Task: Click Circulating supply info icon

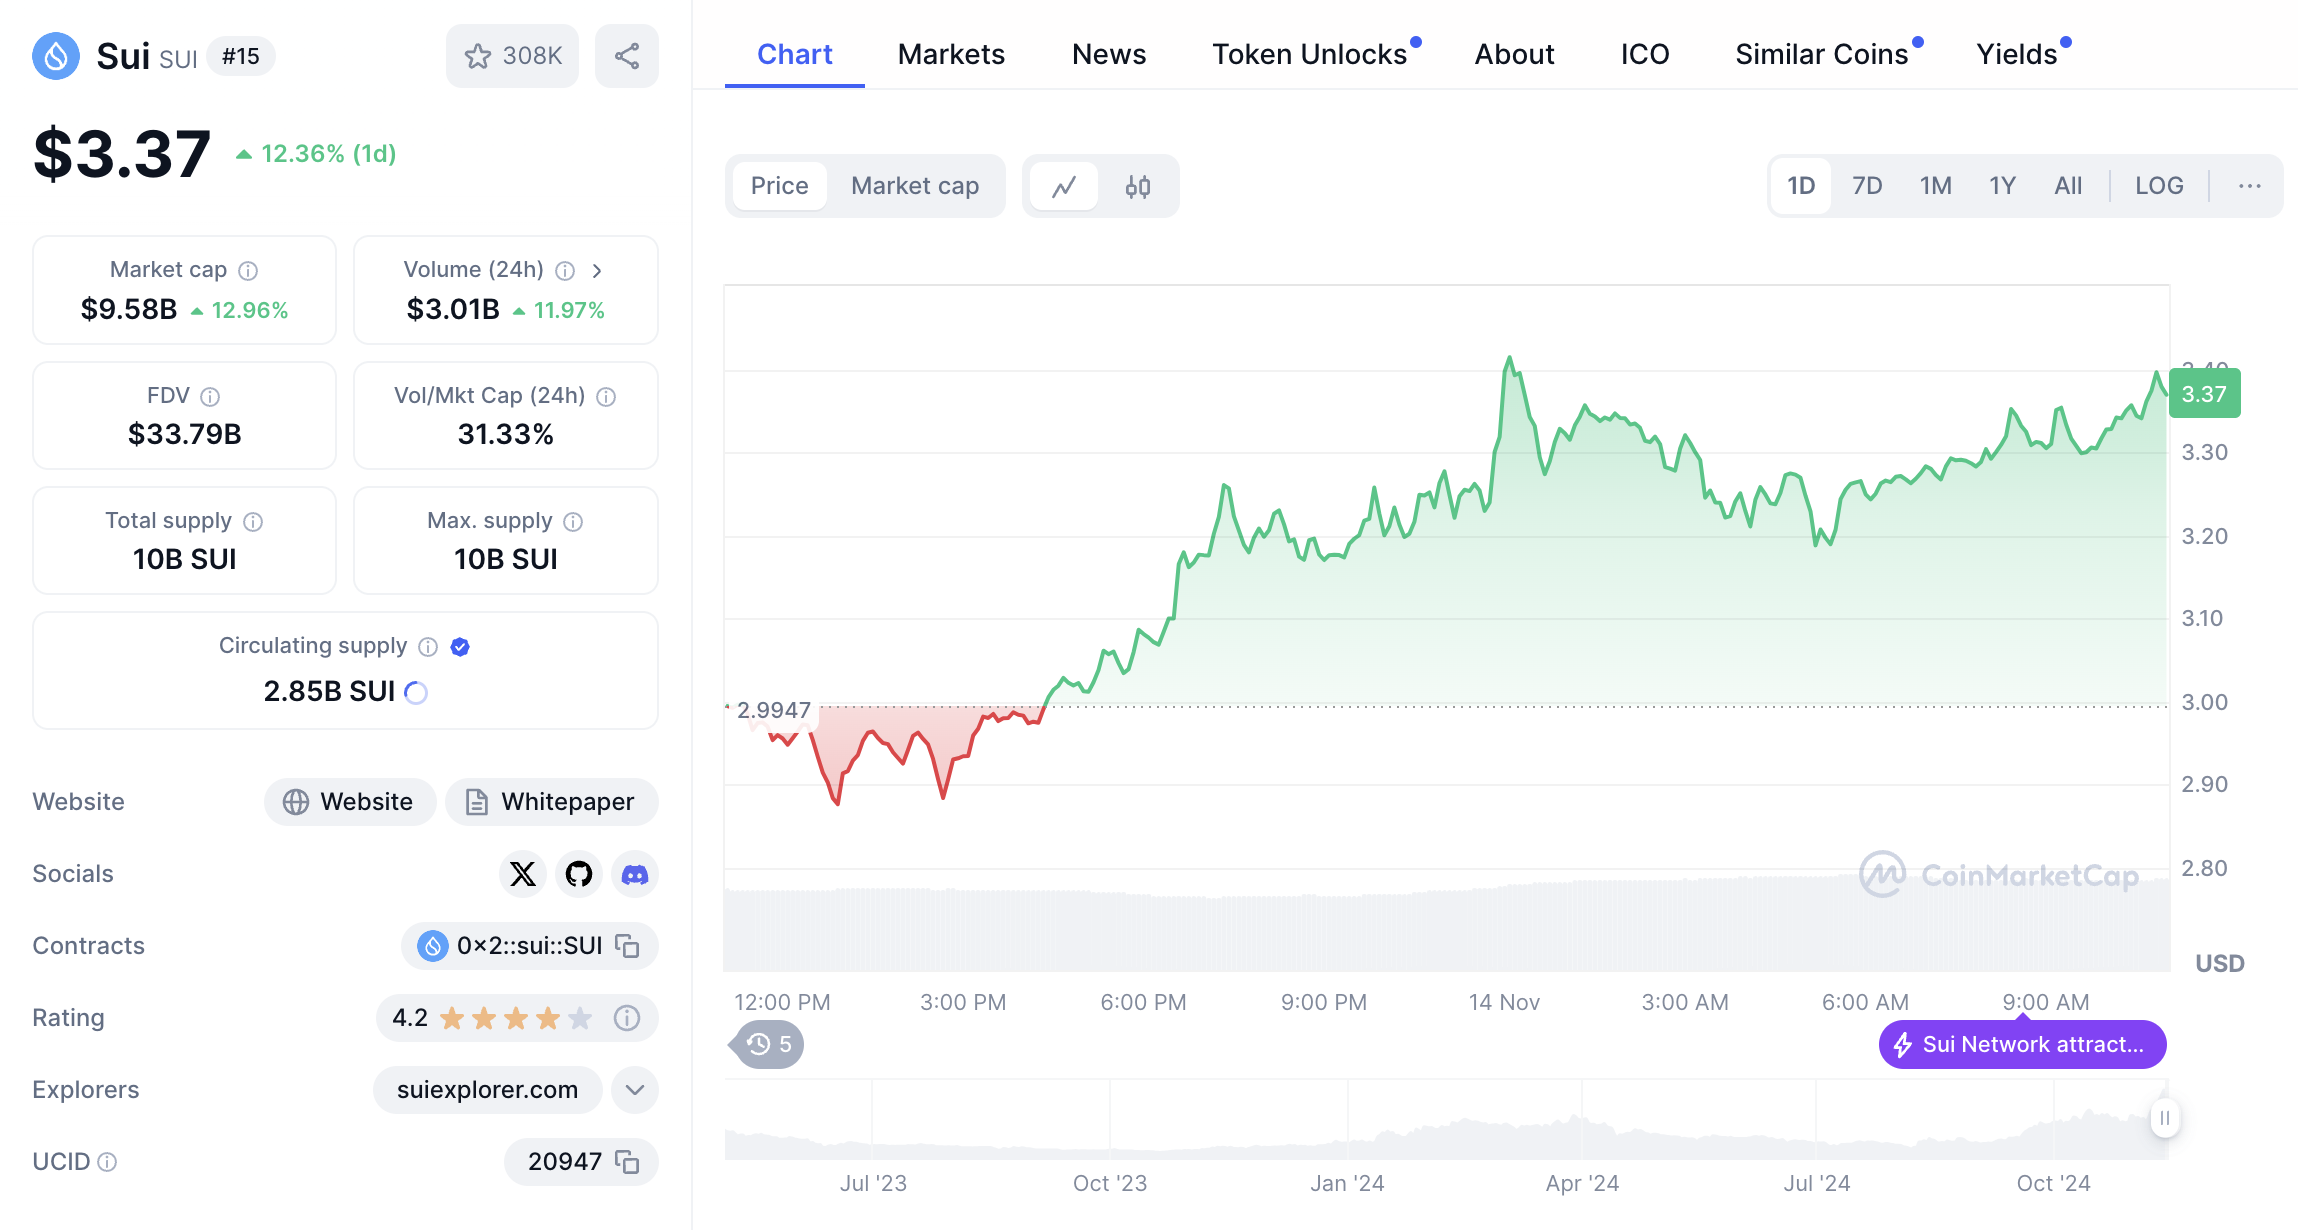Action: click(x=428, y=647)
